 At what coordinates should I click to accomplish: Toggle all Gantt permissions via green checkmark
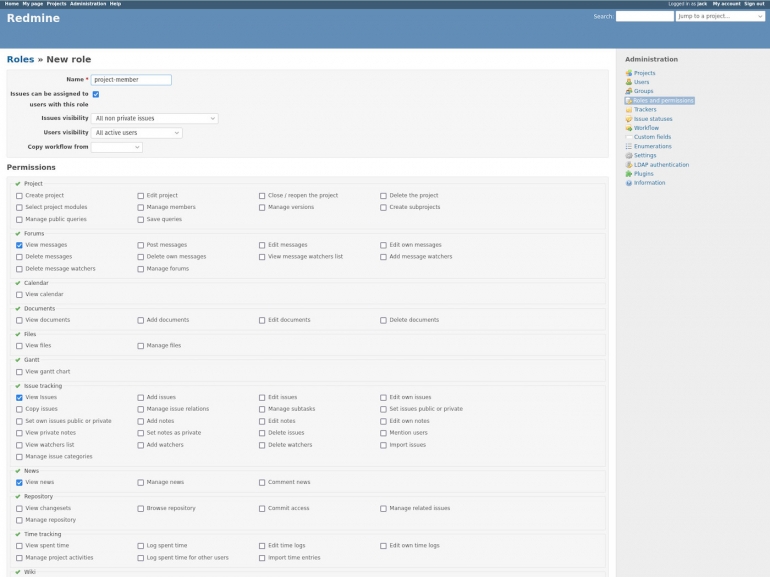point(18,360)
